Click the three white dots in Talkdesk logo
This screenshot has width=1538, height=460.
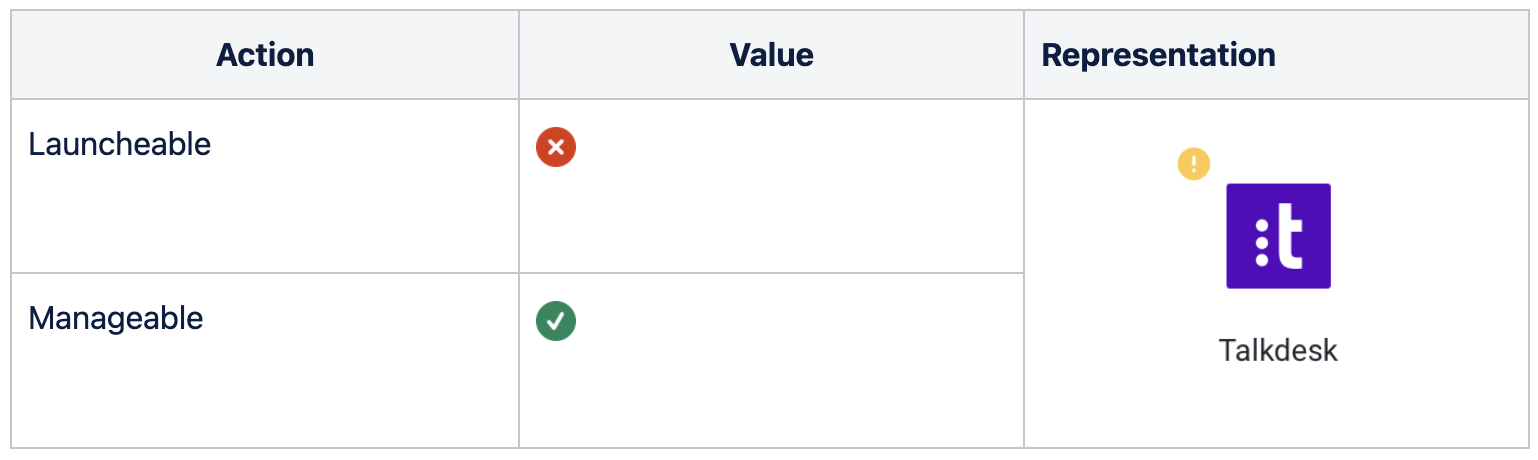click(x=1261, y=244)
